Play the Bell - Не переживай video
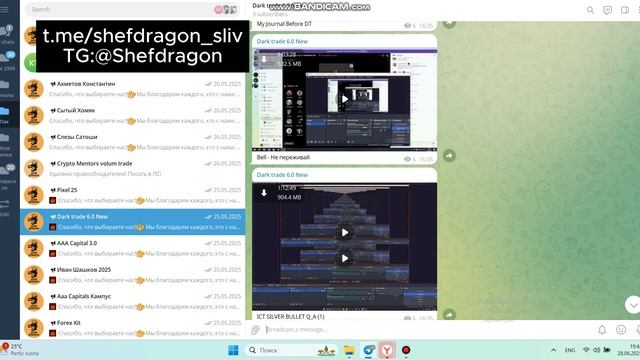640x360 pixels. (344, 99)
